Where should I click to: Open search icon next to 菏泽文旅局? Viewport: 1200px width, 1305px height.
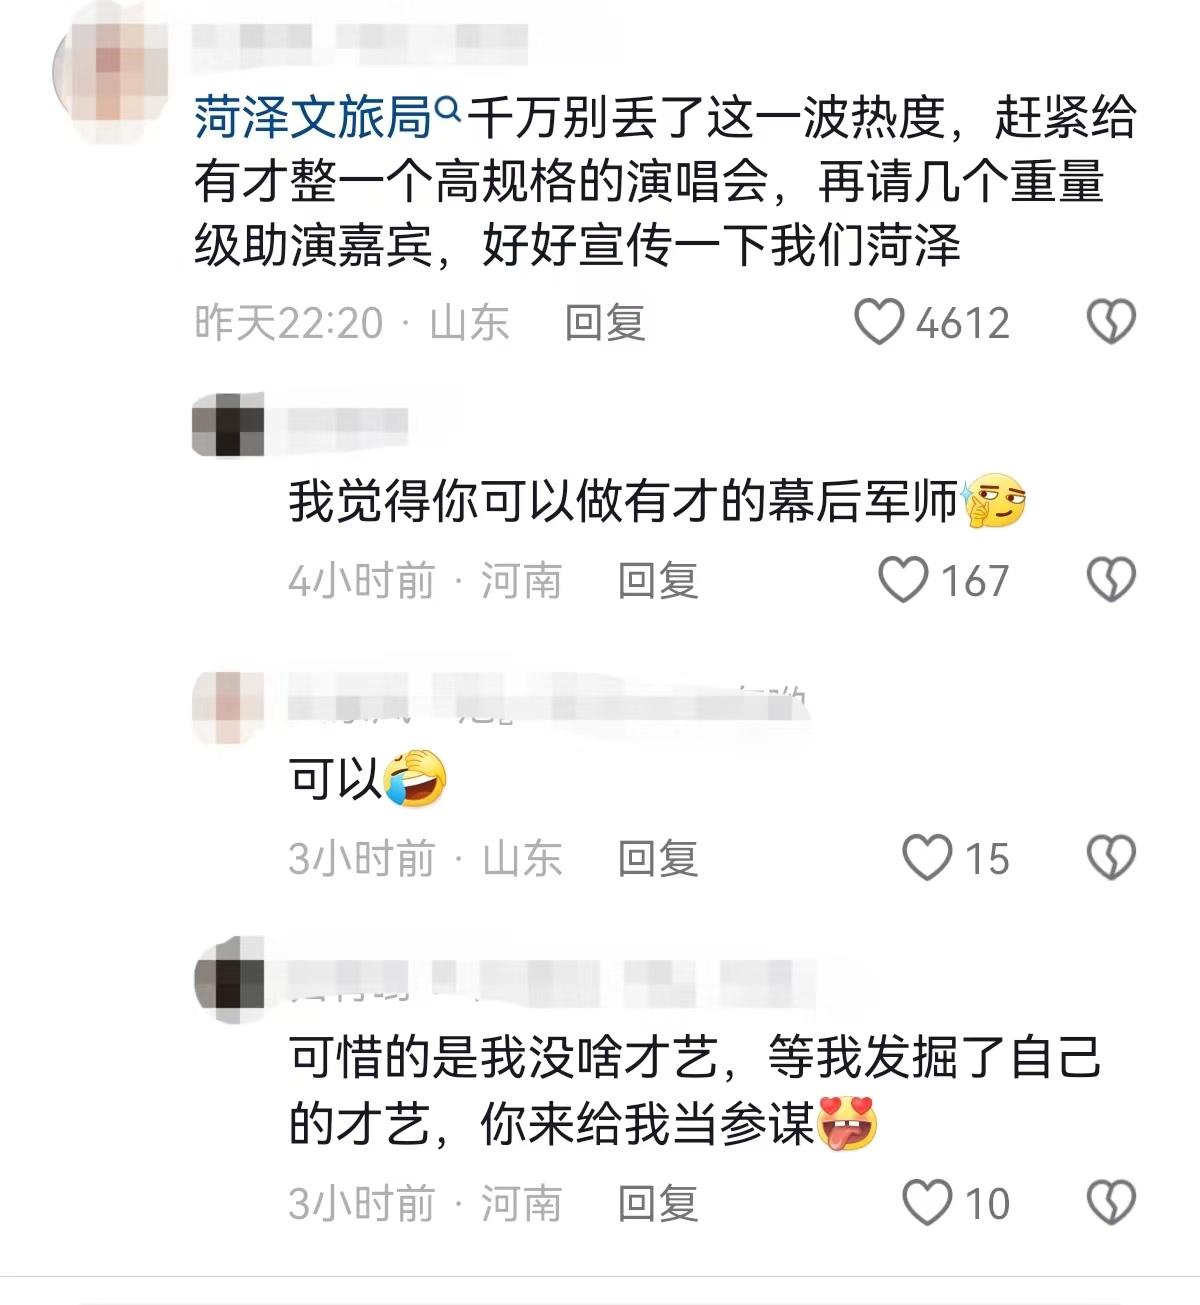pyautogui.click(x=447, y=107)
